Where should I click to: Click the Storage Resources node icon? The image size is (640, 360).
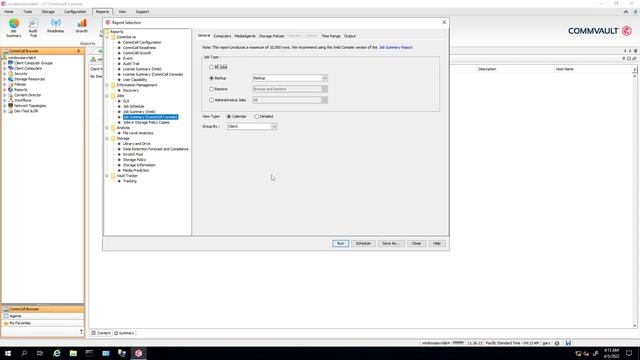(11, 79)
